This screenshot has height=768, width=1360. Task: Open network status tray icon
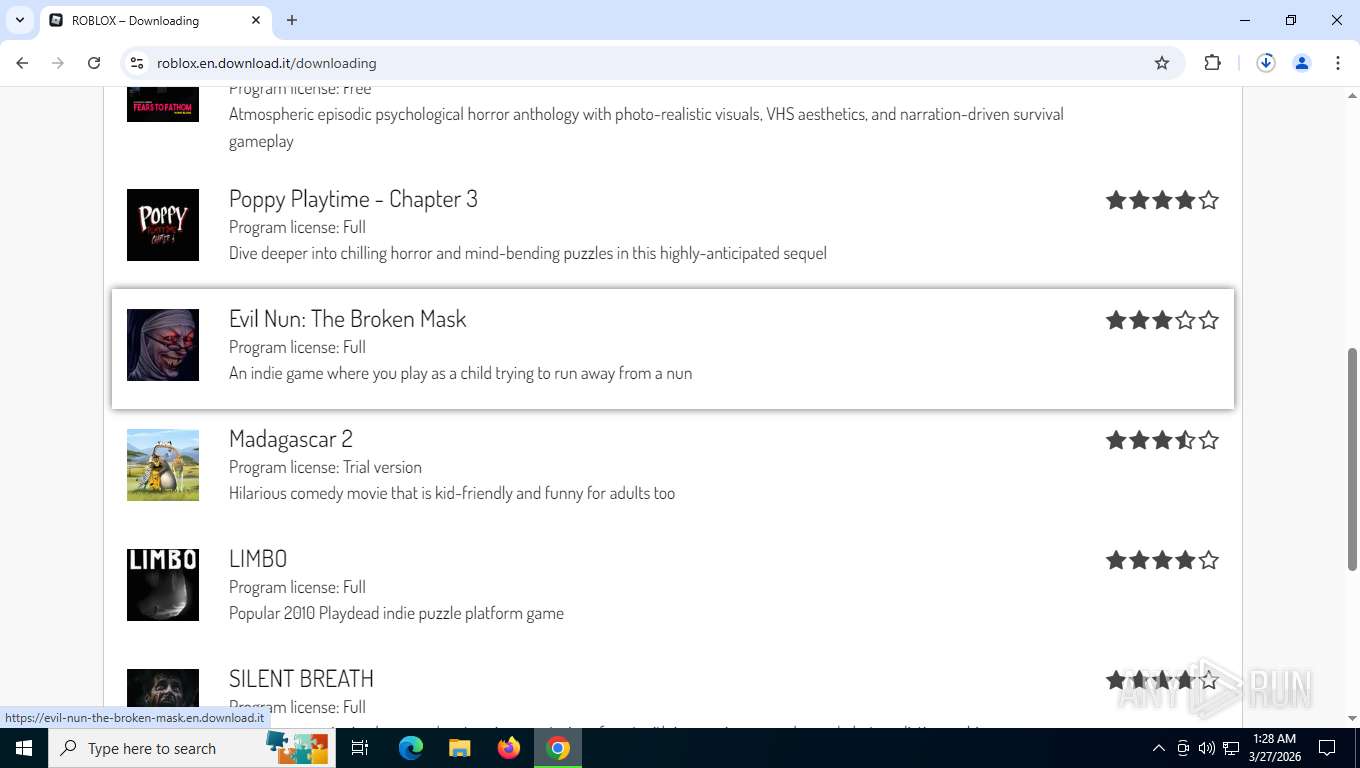coord(1231,748)
